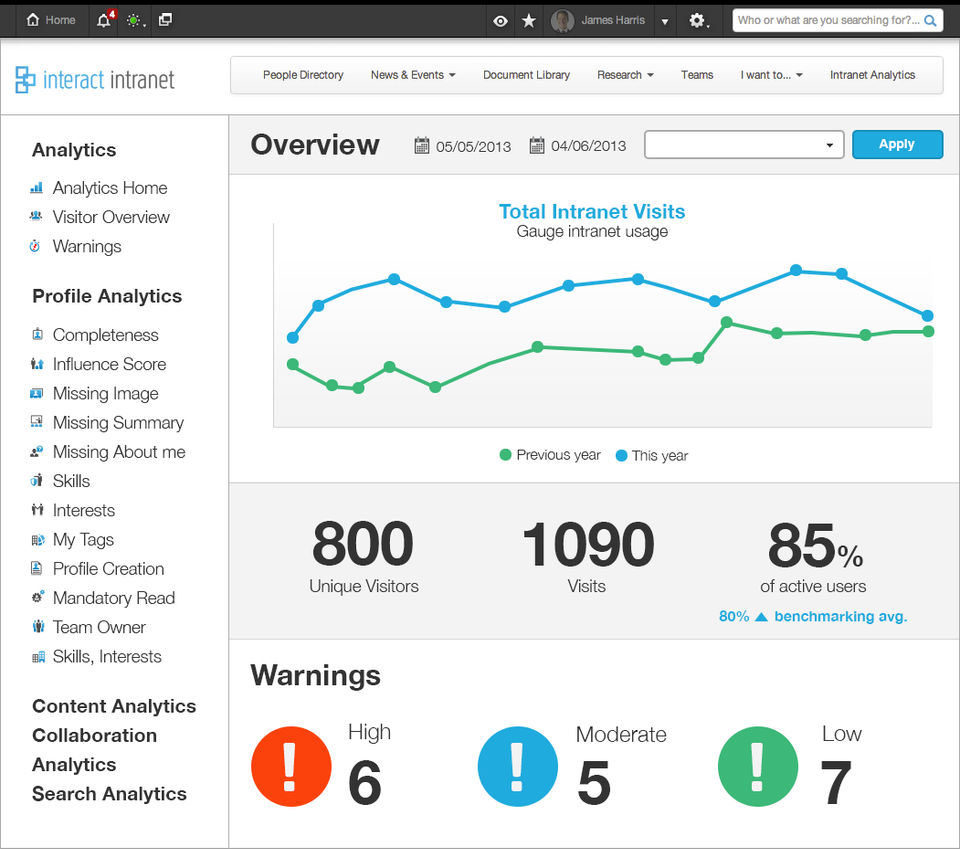Click the green Low warning icon
The width and height of the screenshot is (960, 849).
tap(758, 766)
